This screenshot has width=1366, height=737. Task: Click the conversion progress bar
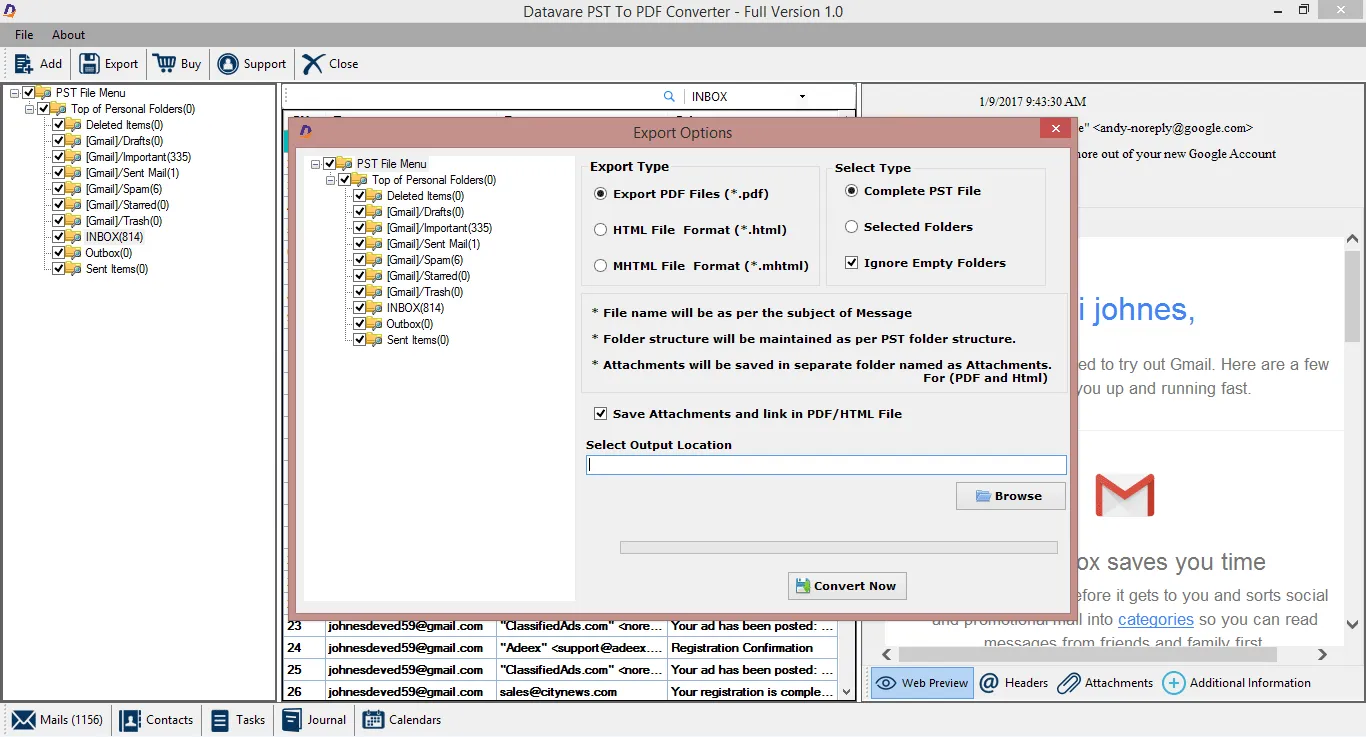tap(837, 547)
